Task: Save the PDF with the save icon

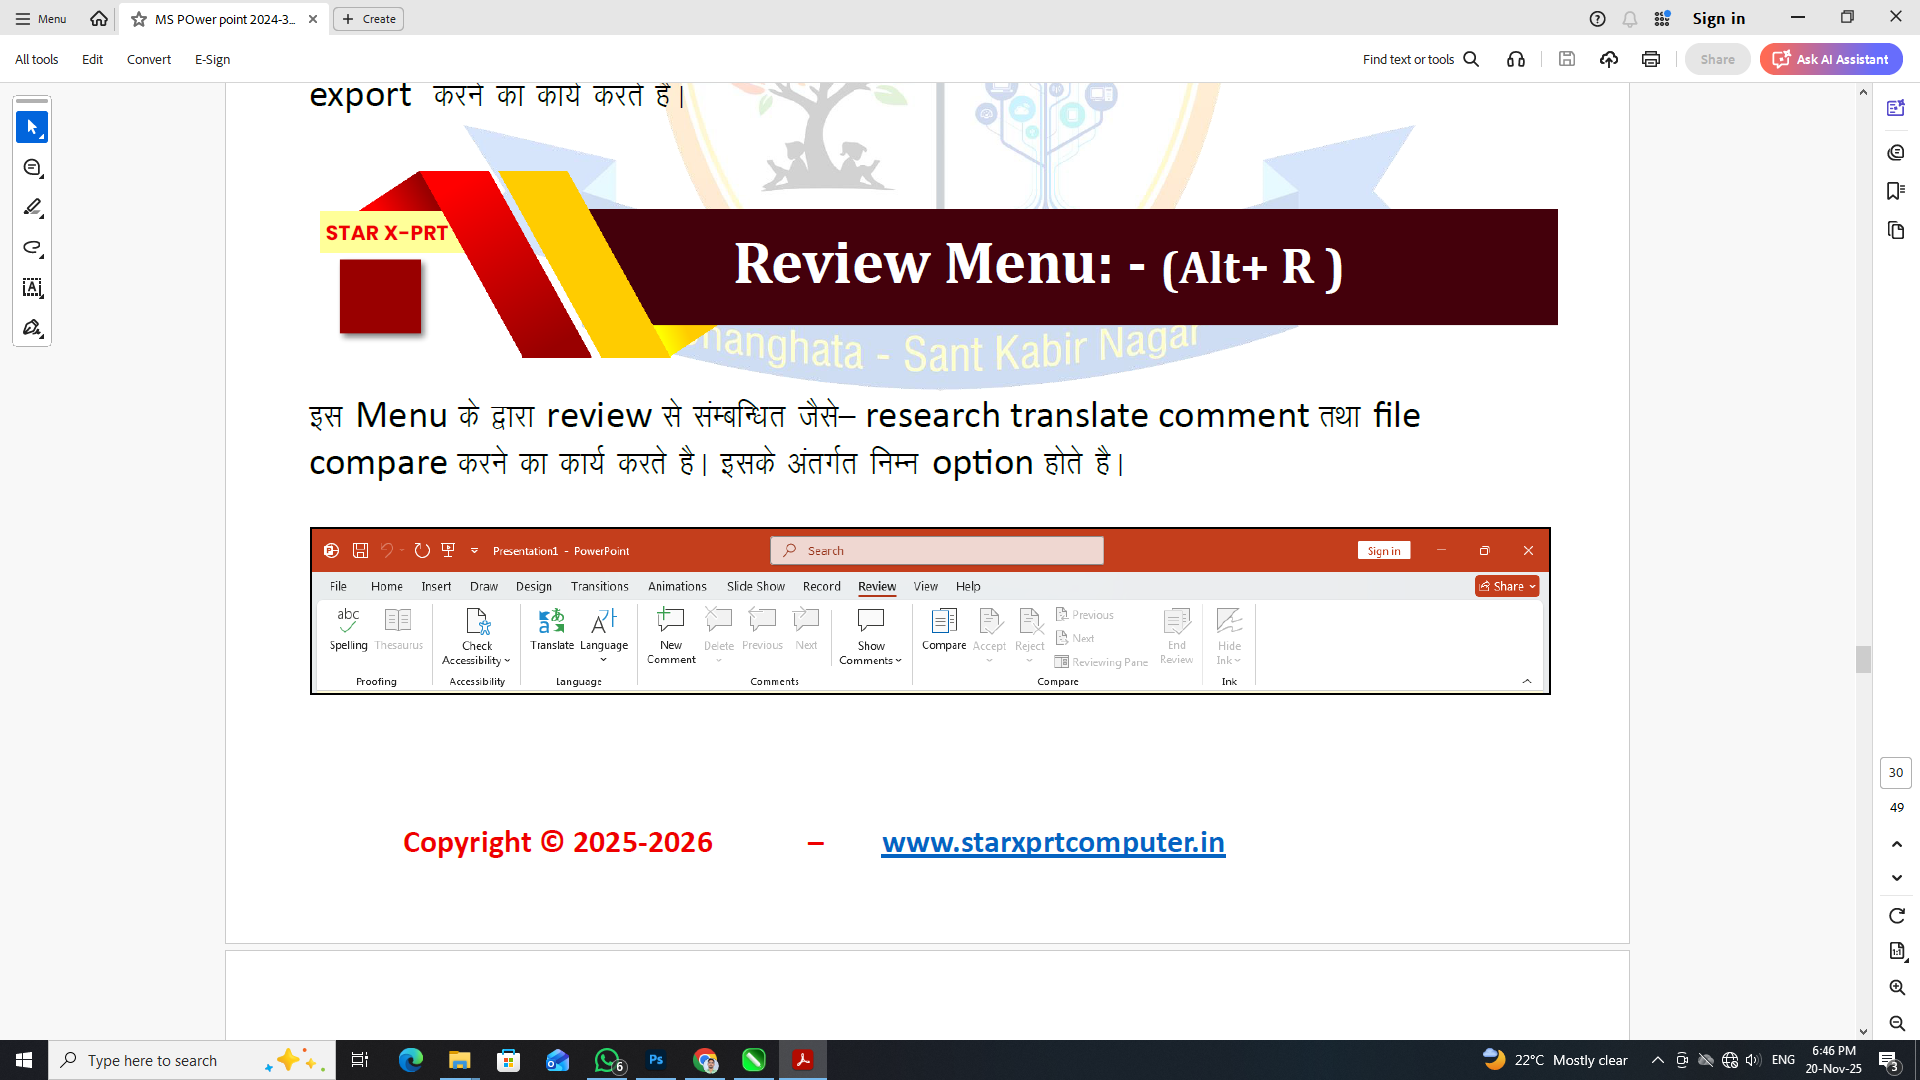Action: click(1566, 59)
